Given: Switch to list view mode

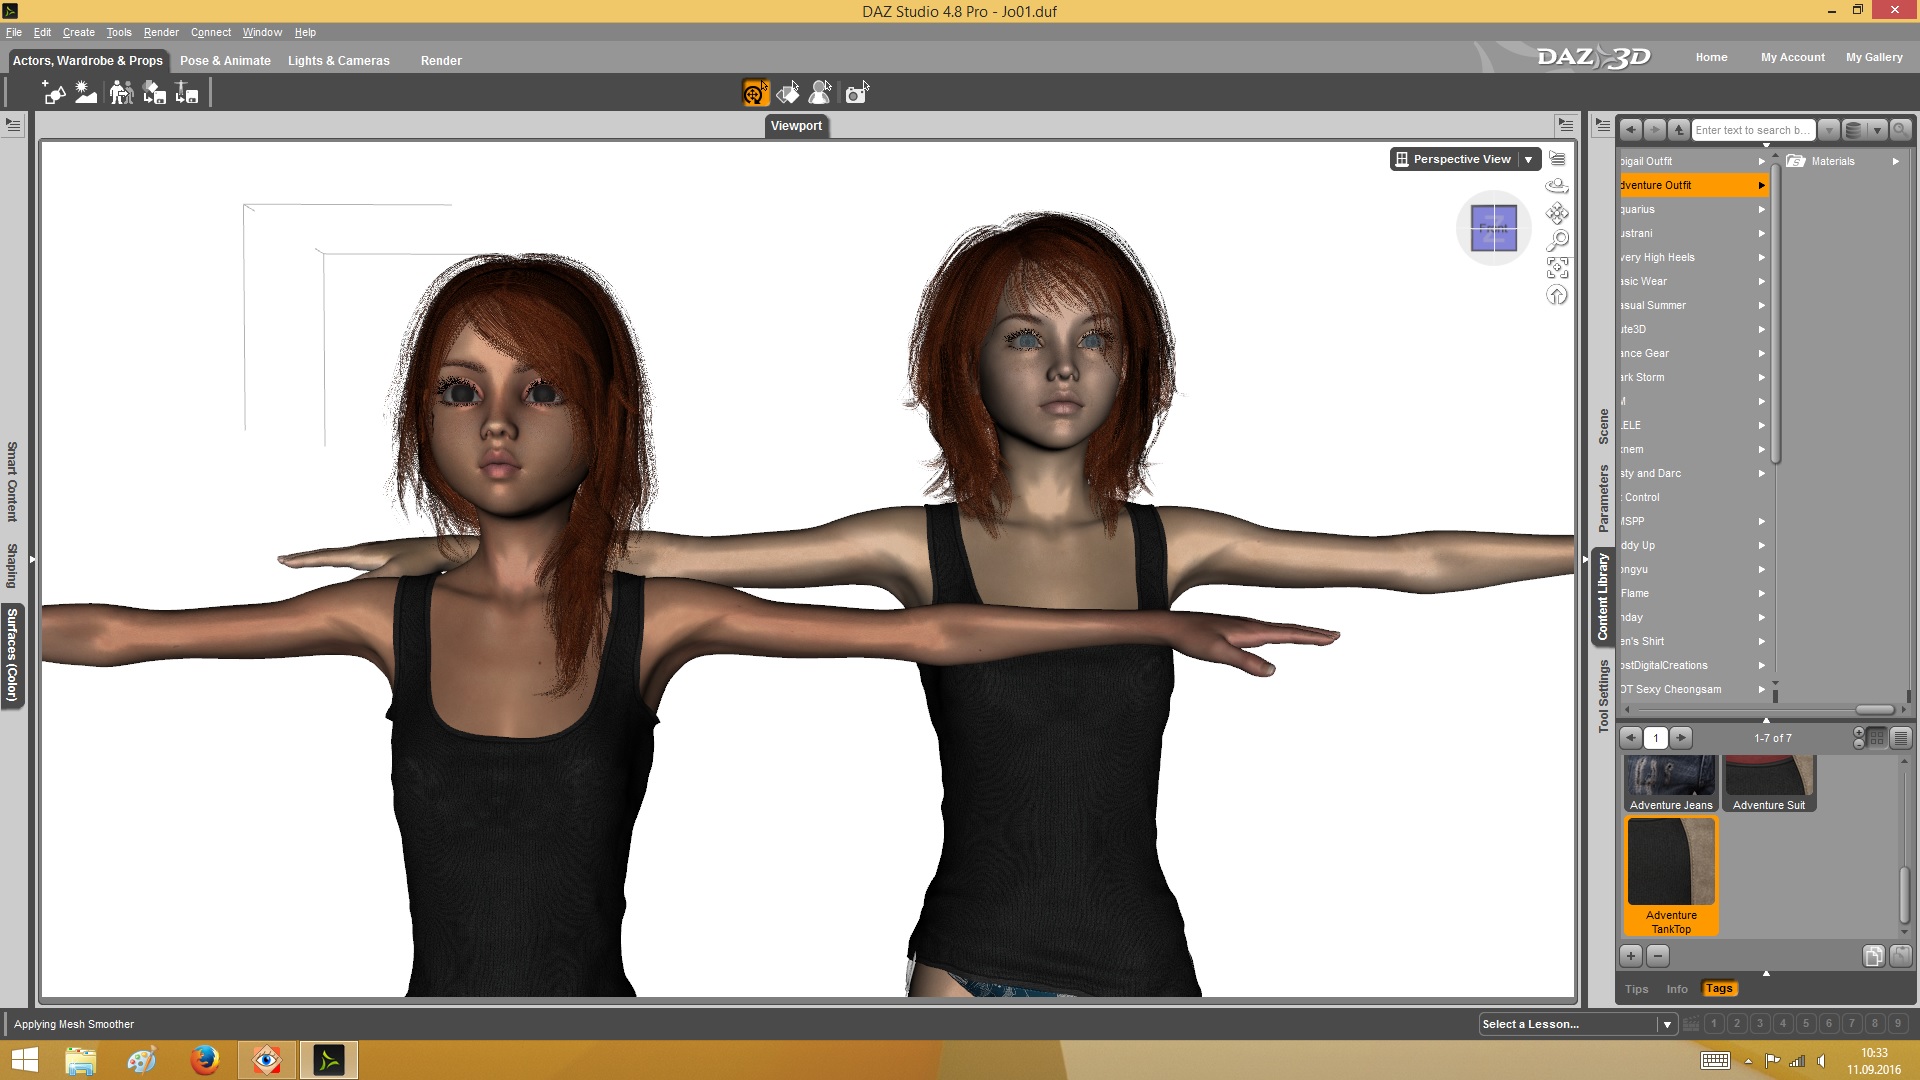Looking at the screenshot, I should coord(1900,738).
